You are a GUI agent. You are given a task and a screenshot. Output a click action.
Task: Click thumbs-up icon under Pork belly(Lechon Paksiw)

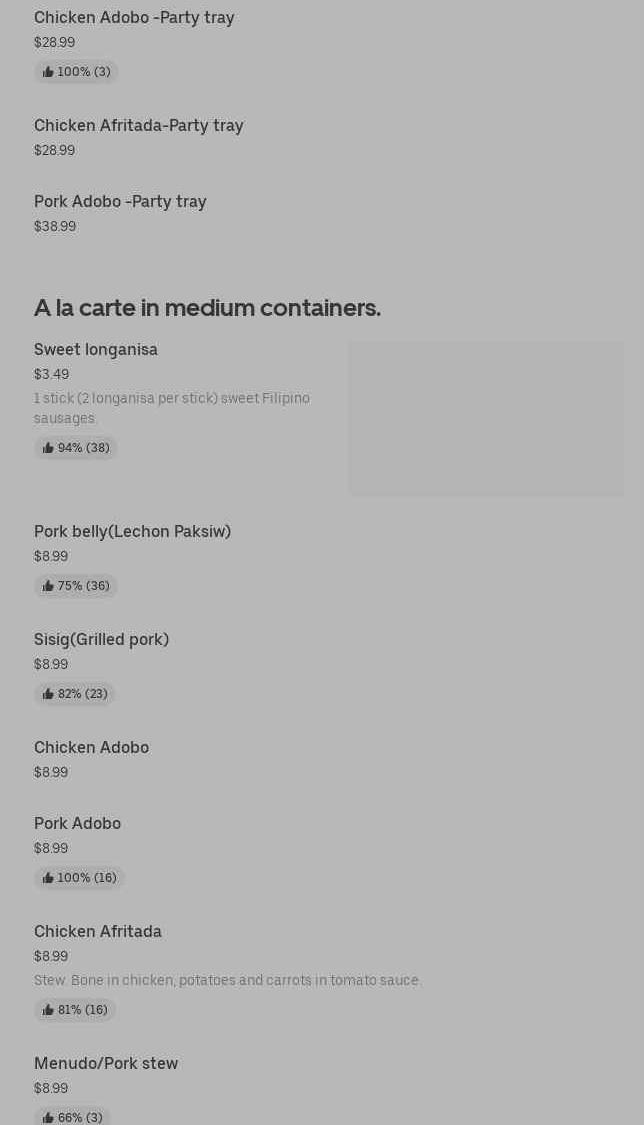[x=48, y=586]
